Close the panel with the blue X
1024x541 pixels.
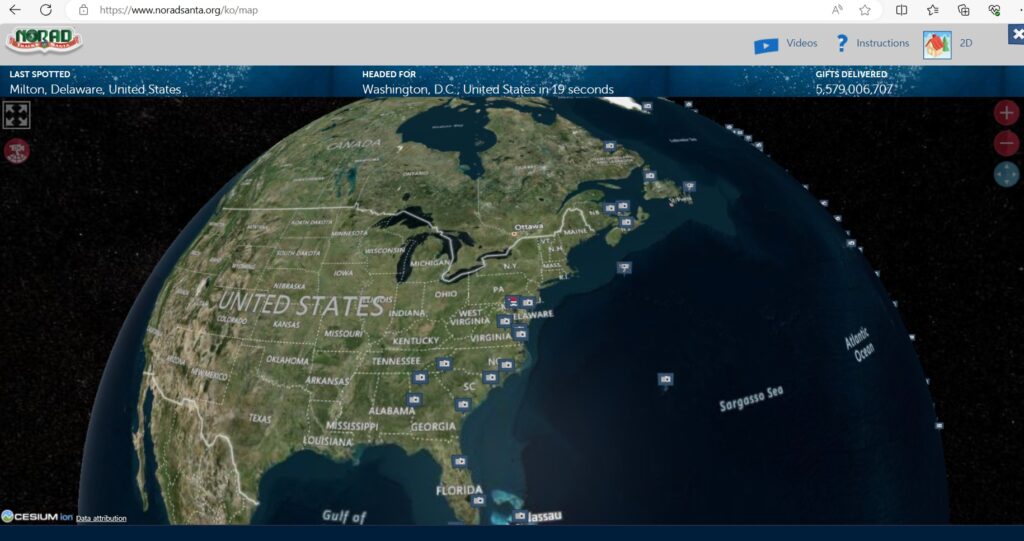[x=1016, y=34]
